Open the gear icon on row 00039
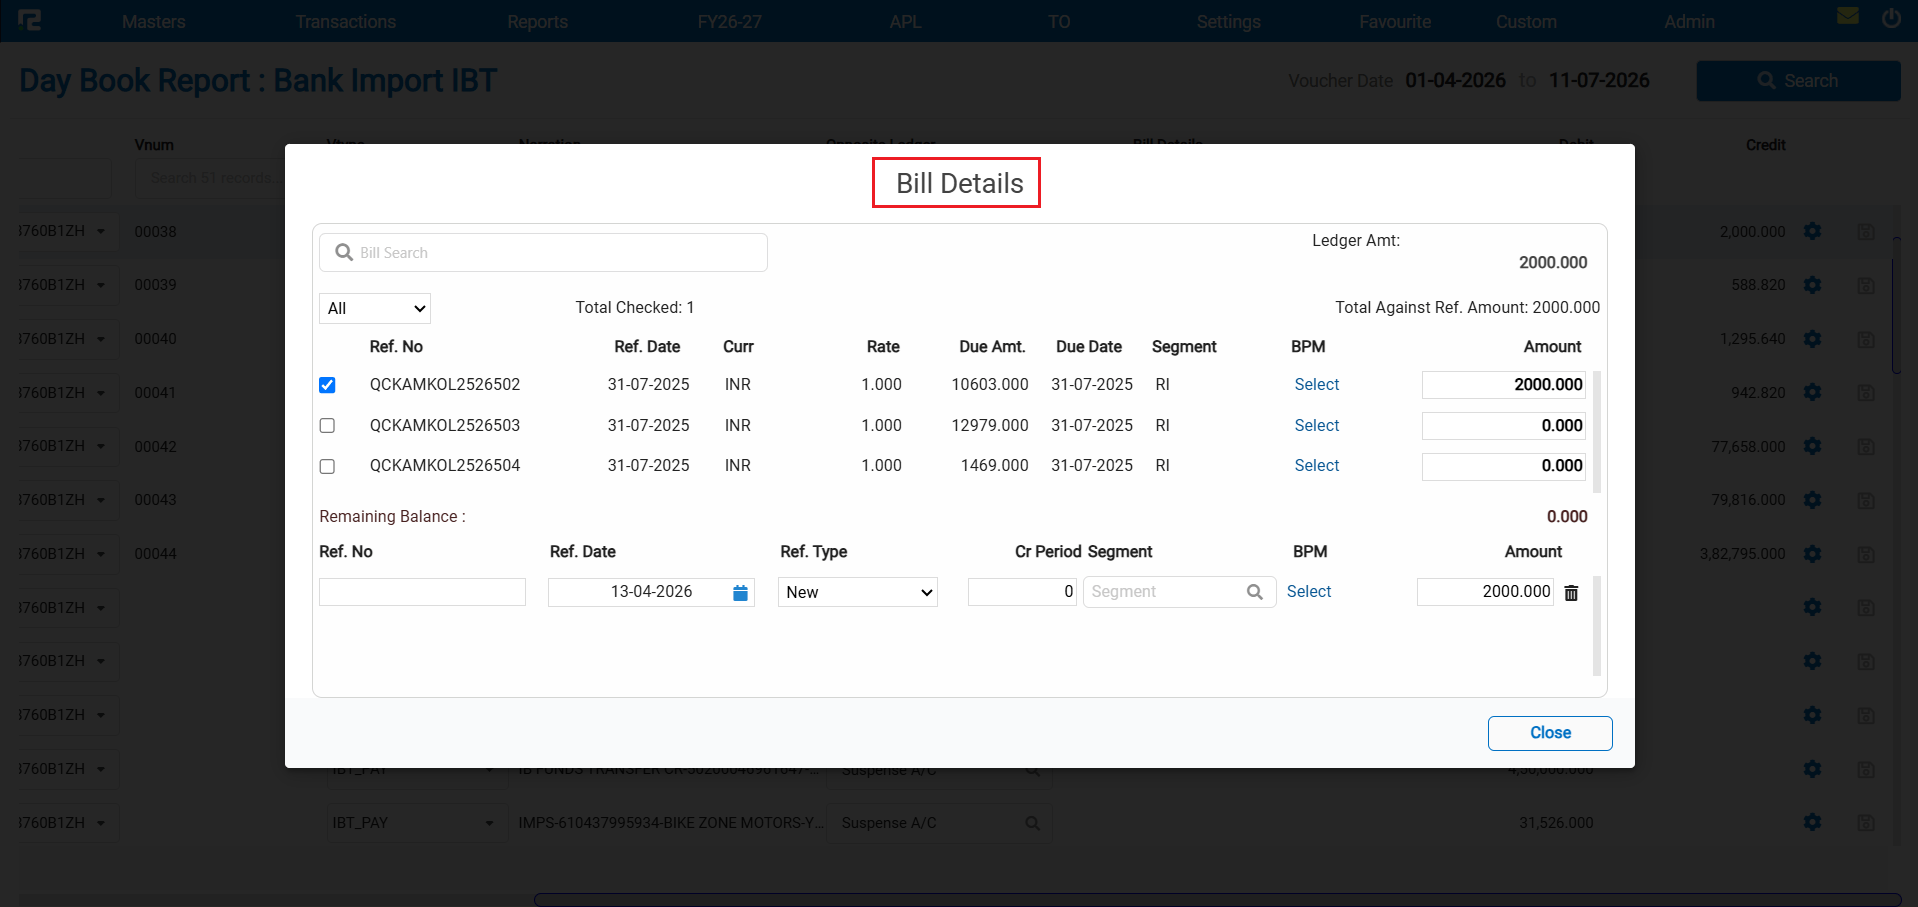The height and width of the screenshot is (907, 1918). (1812, 285)
